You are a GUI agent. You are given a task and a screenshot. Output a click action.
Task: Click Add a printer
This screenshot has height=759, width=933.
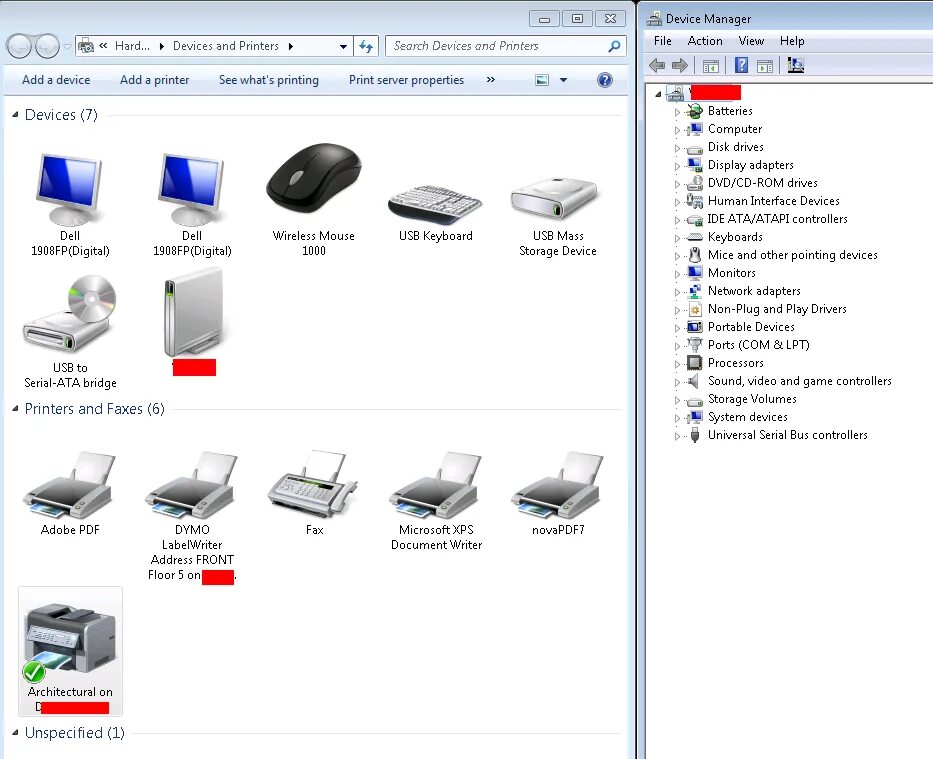point(155,80)
